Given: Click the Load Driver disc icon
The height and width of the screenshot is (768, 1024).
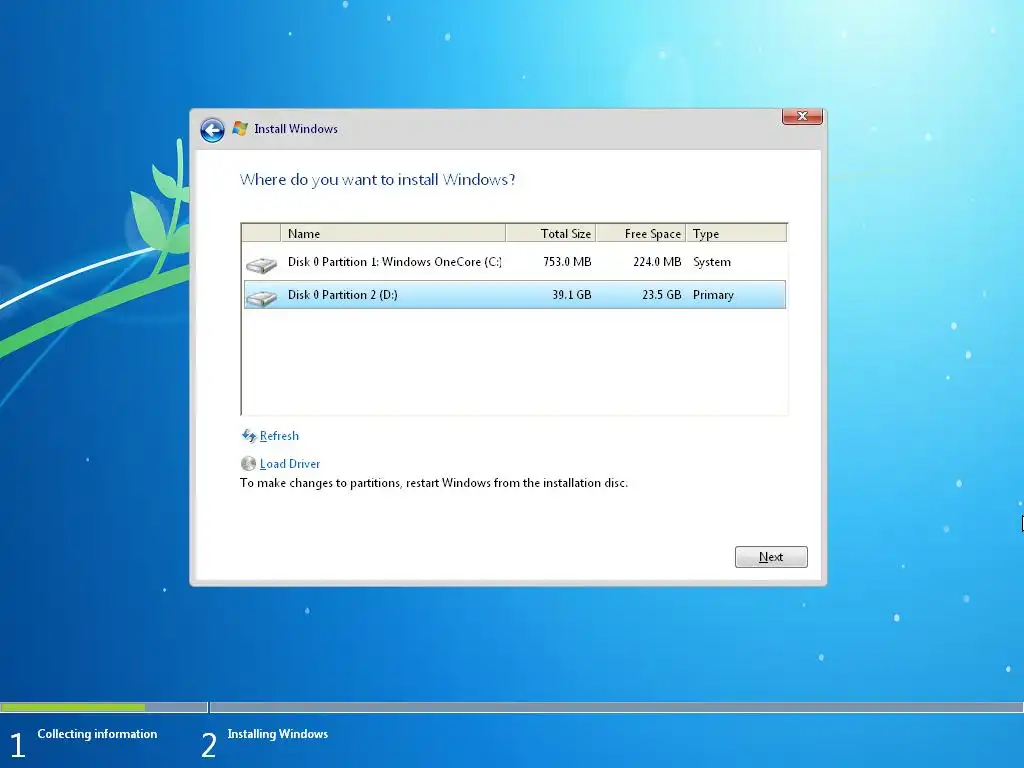Looking at the screenshot, I should pos(248,464).
